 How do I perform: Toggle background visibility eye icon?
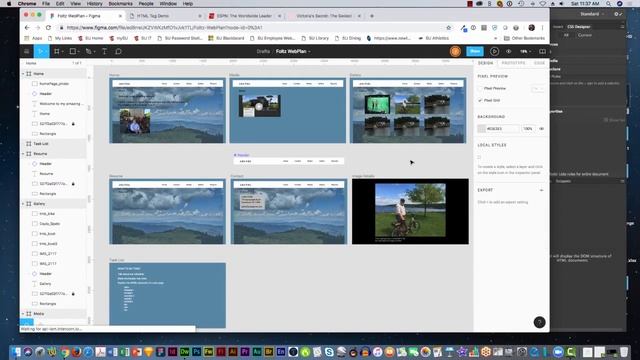[542, 129]
